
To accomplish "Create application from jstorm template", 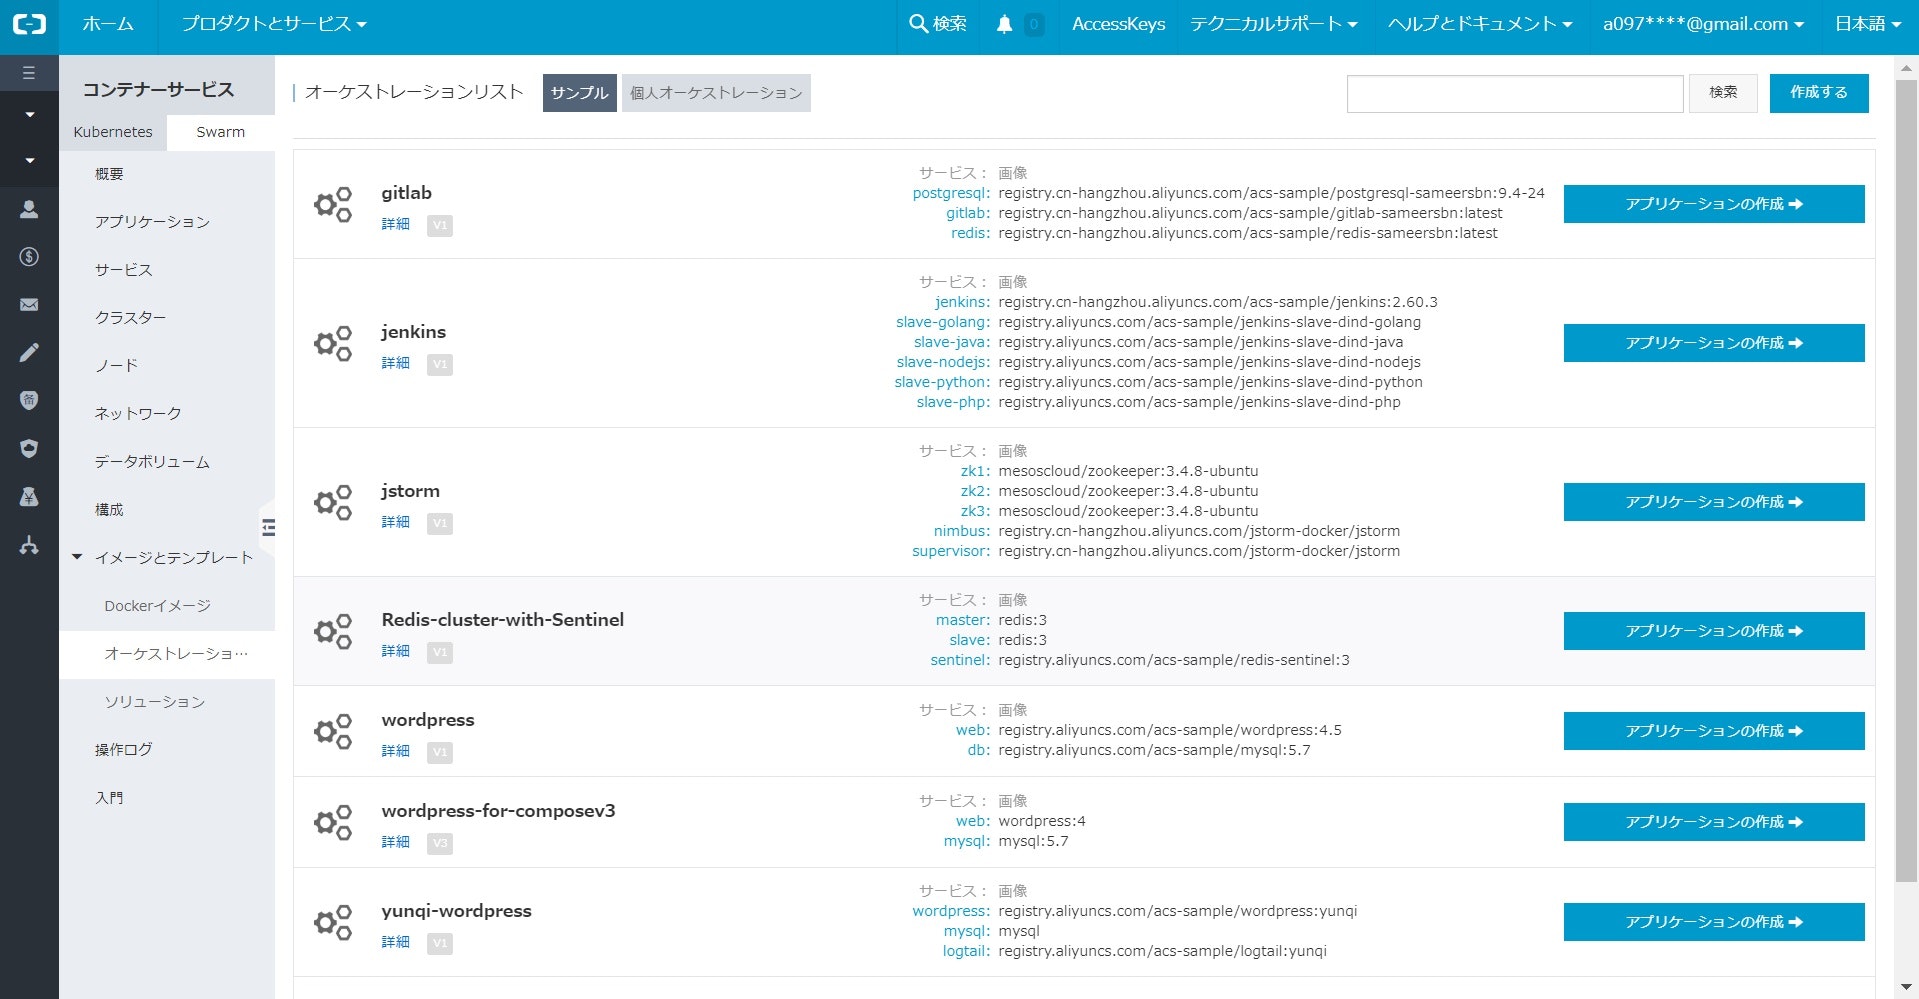I will click(1713, 502).
